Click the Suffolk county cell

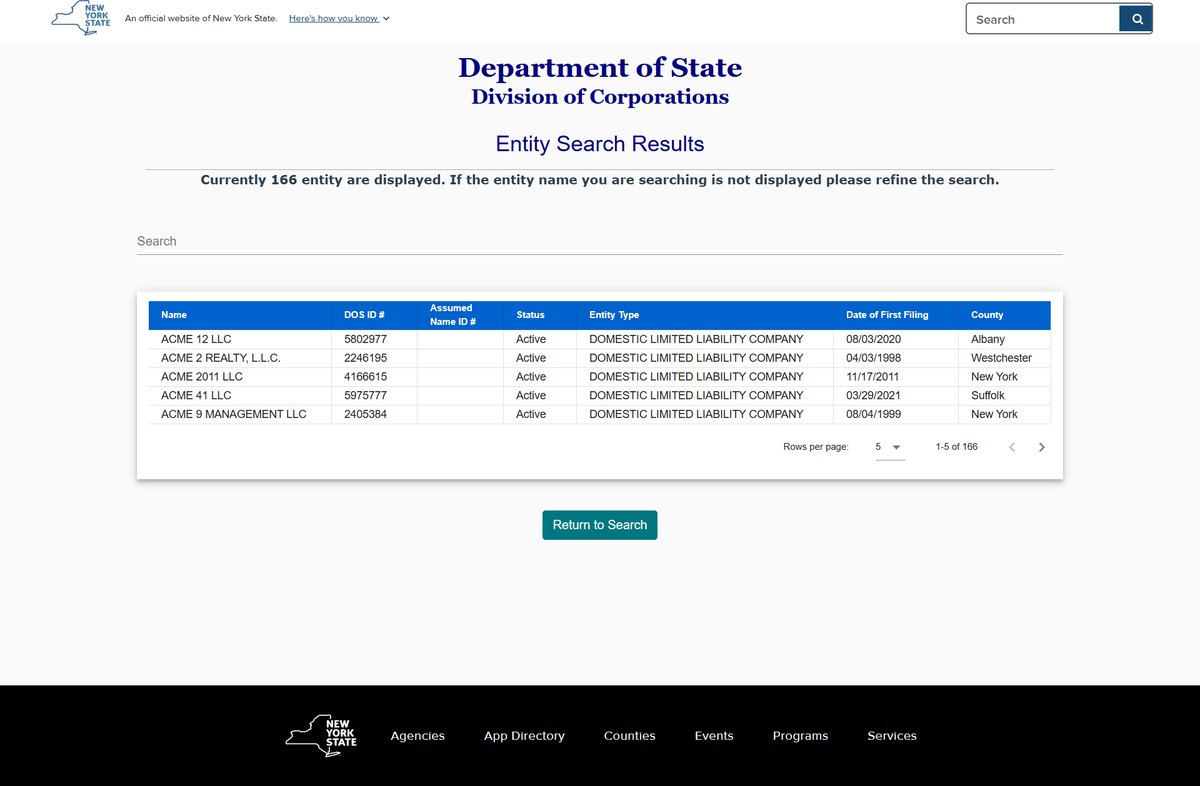pos(989,396)
